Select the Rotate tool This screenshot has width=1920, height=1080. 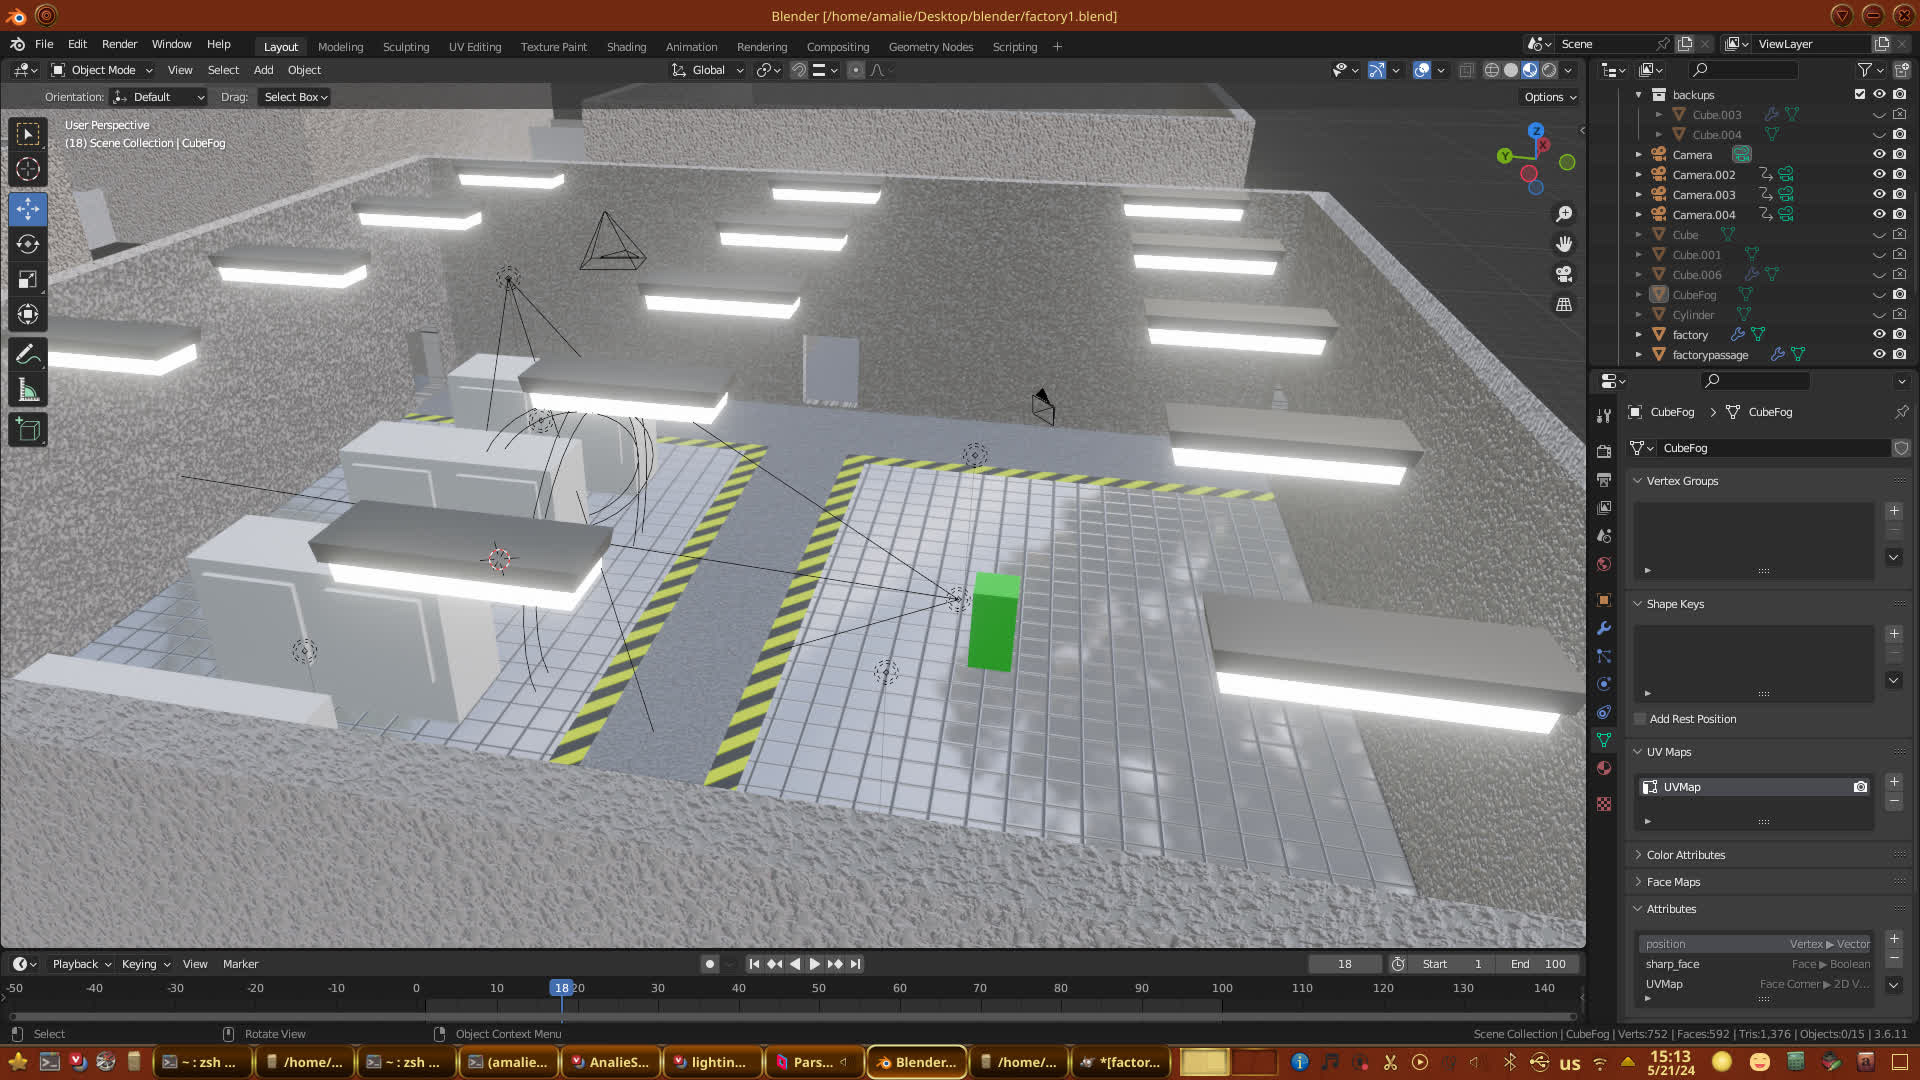(28, 244)
